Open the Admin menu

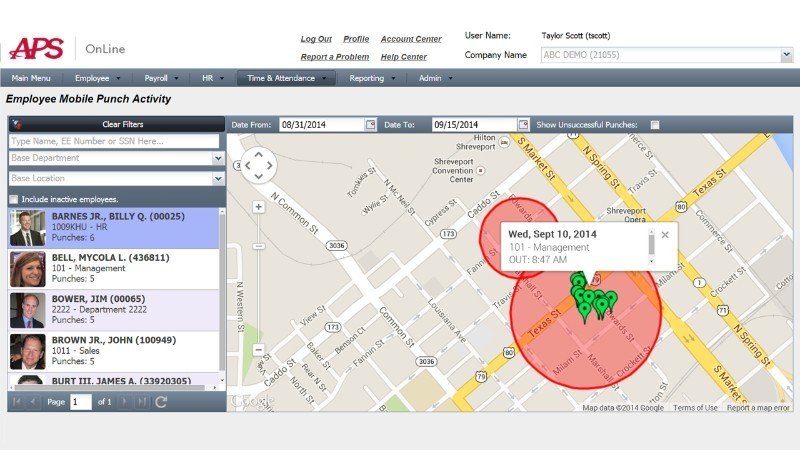point(435,78)
